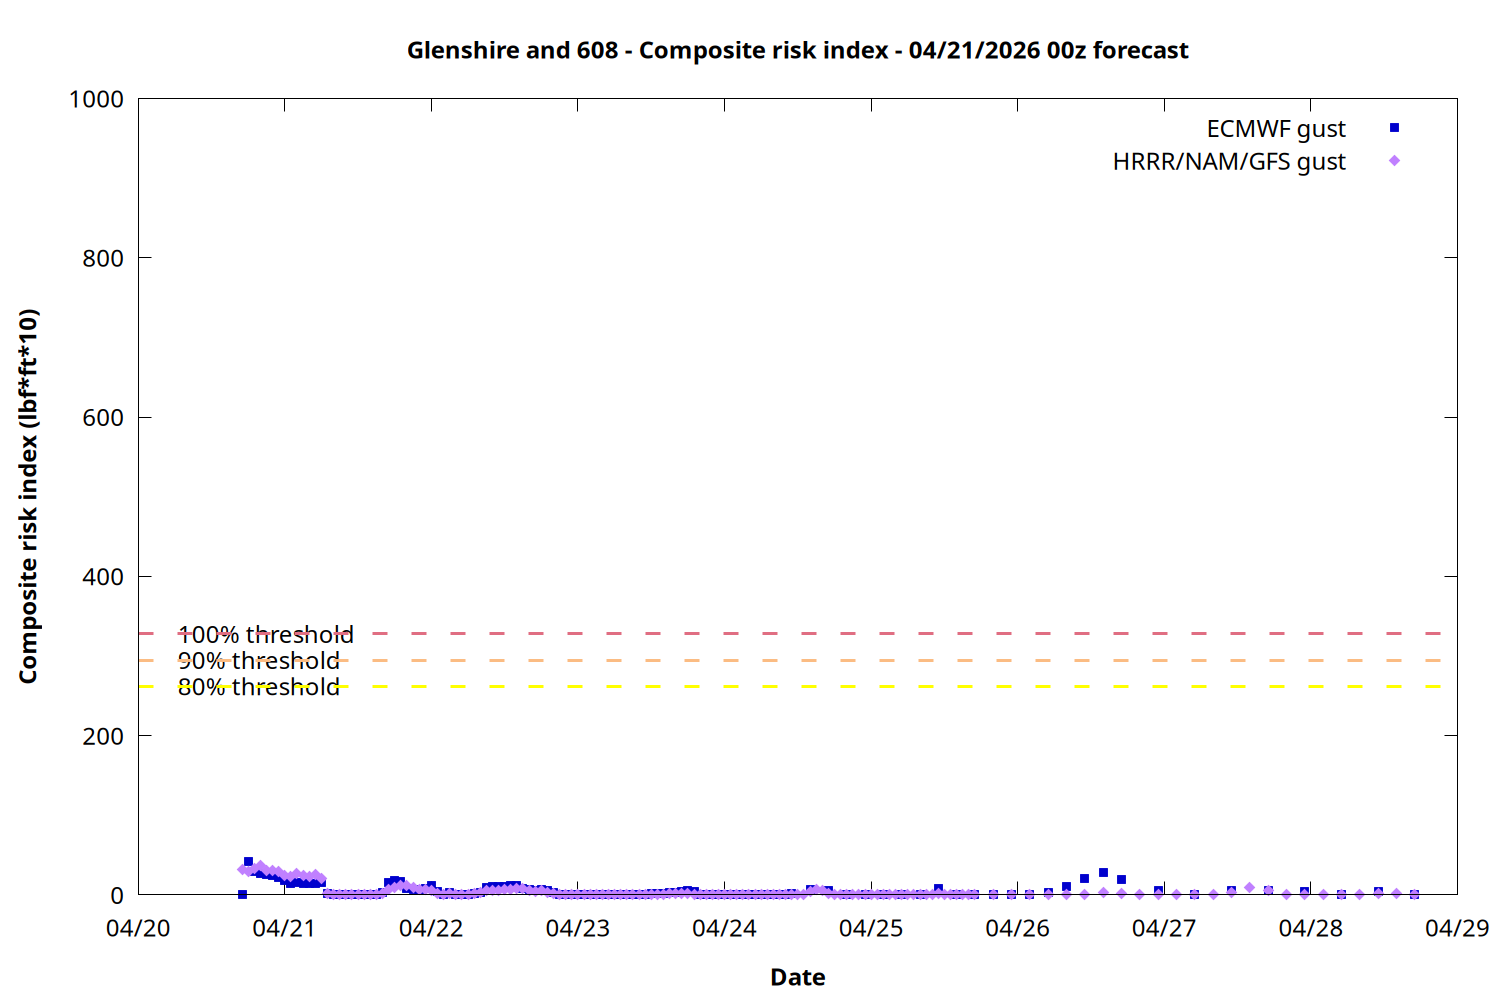Click the 90% threshold label
The image size is (1500, 1000).
(x=258, y=661)
